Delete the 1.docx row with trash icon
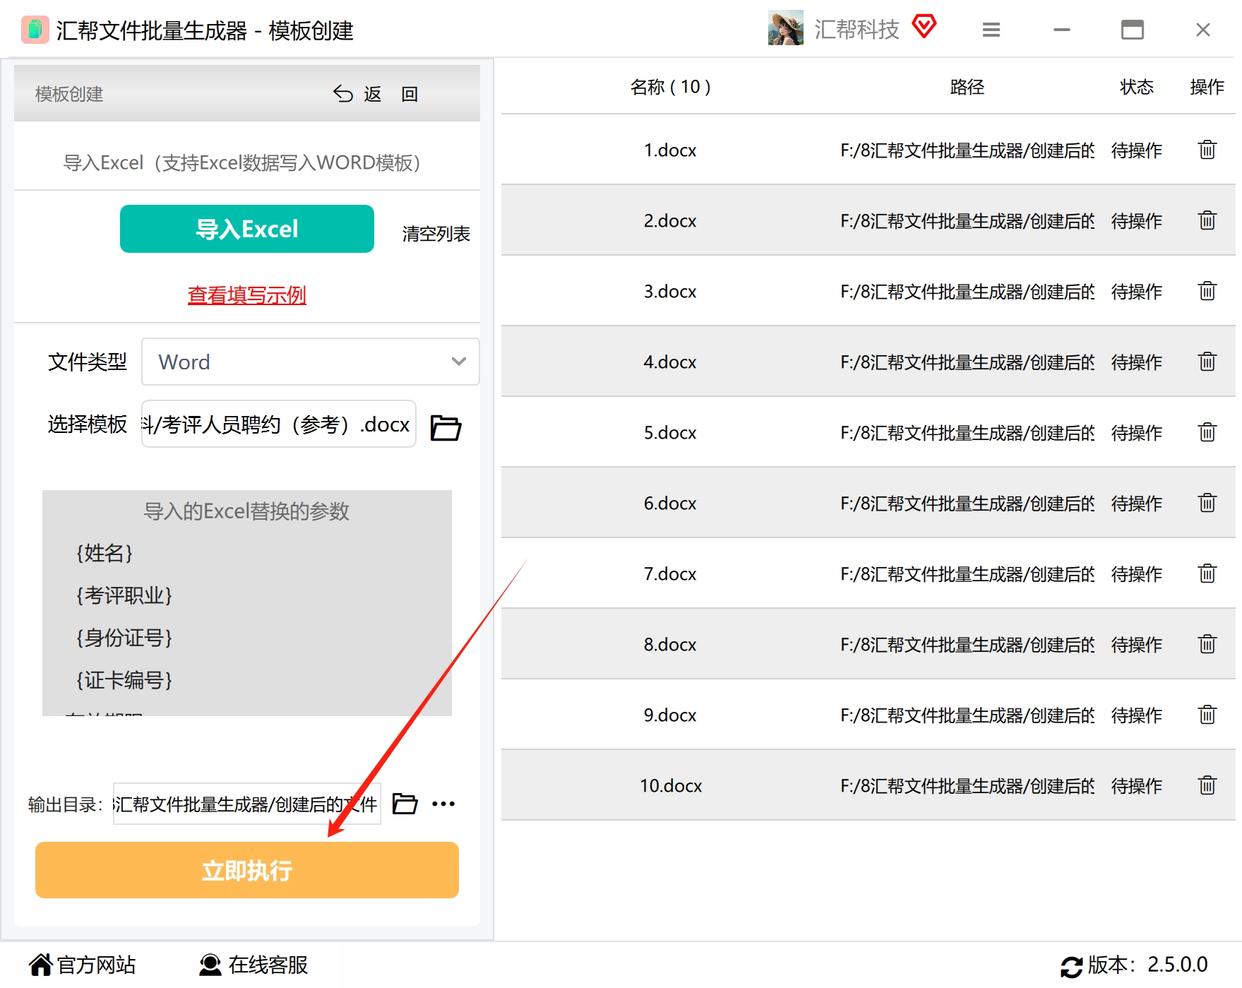Viewport: 1242px width, 988px height. pyautogui.click(x=1207, y=150)
